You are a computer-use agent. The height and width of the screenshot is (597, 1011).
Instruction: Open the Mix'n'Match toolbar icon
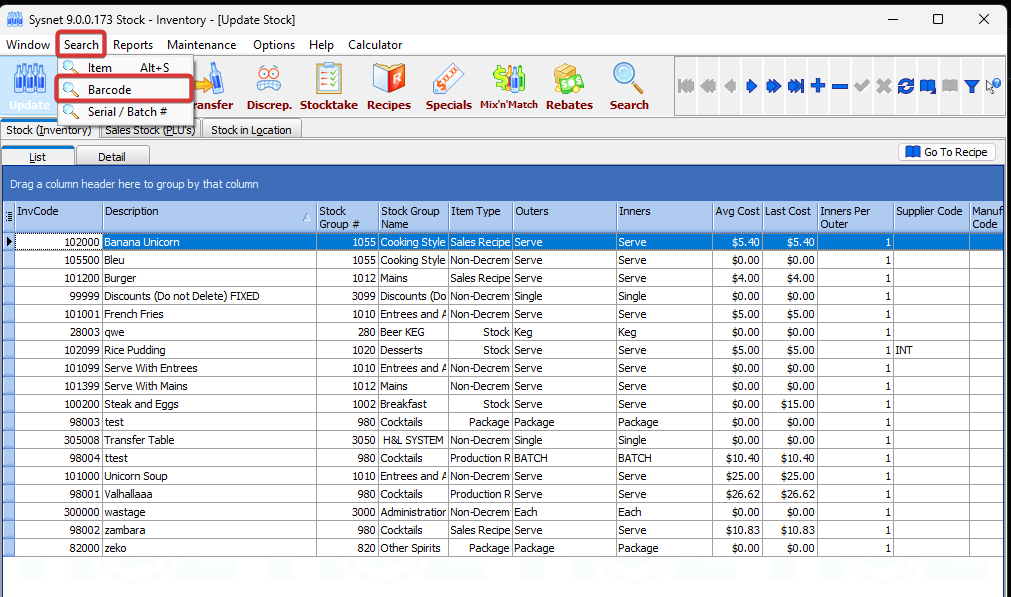point(509,87)
